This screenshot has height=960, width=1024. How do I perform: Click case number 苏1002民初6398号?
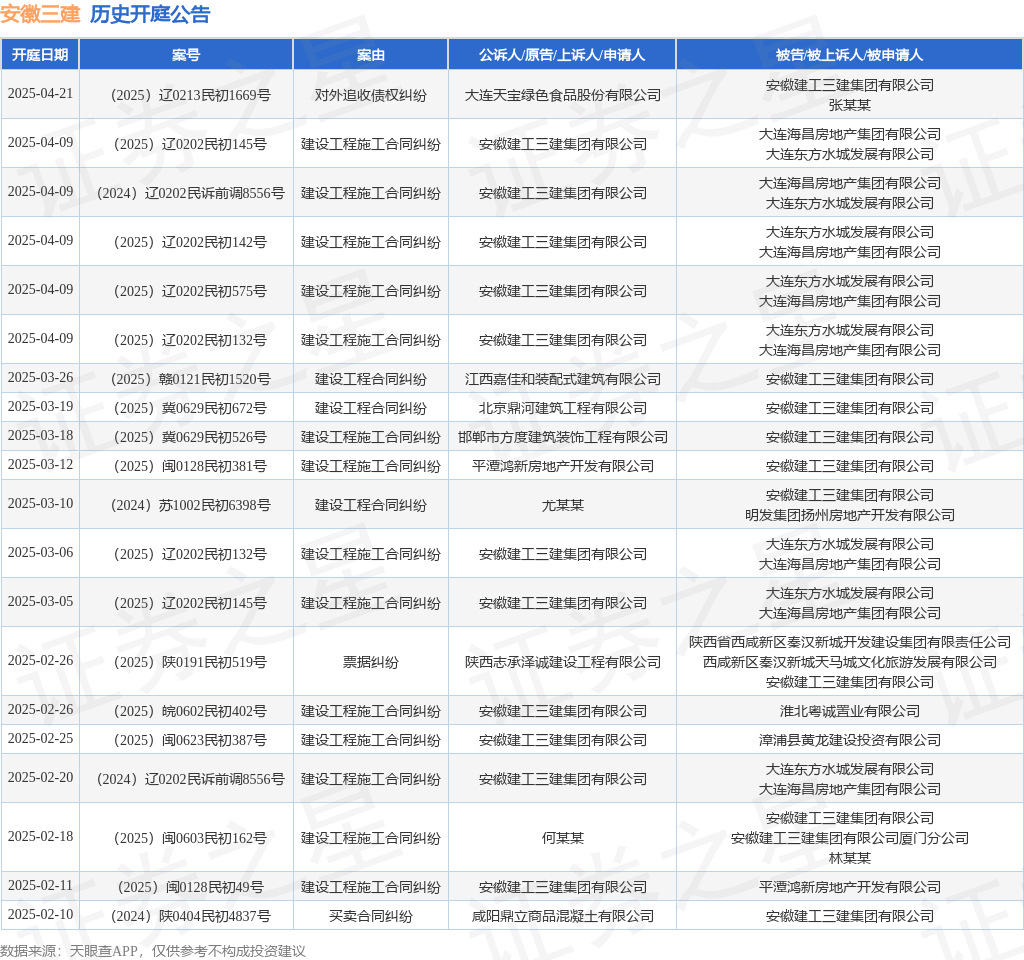(191, 505)
